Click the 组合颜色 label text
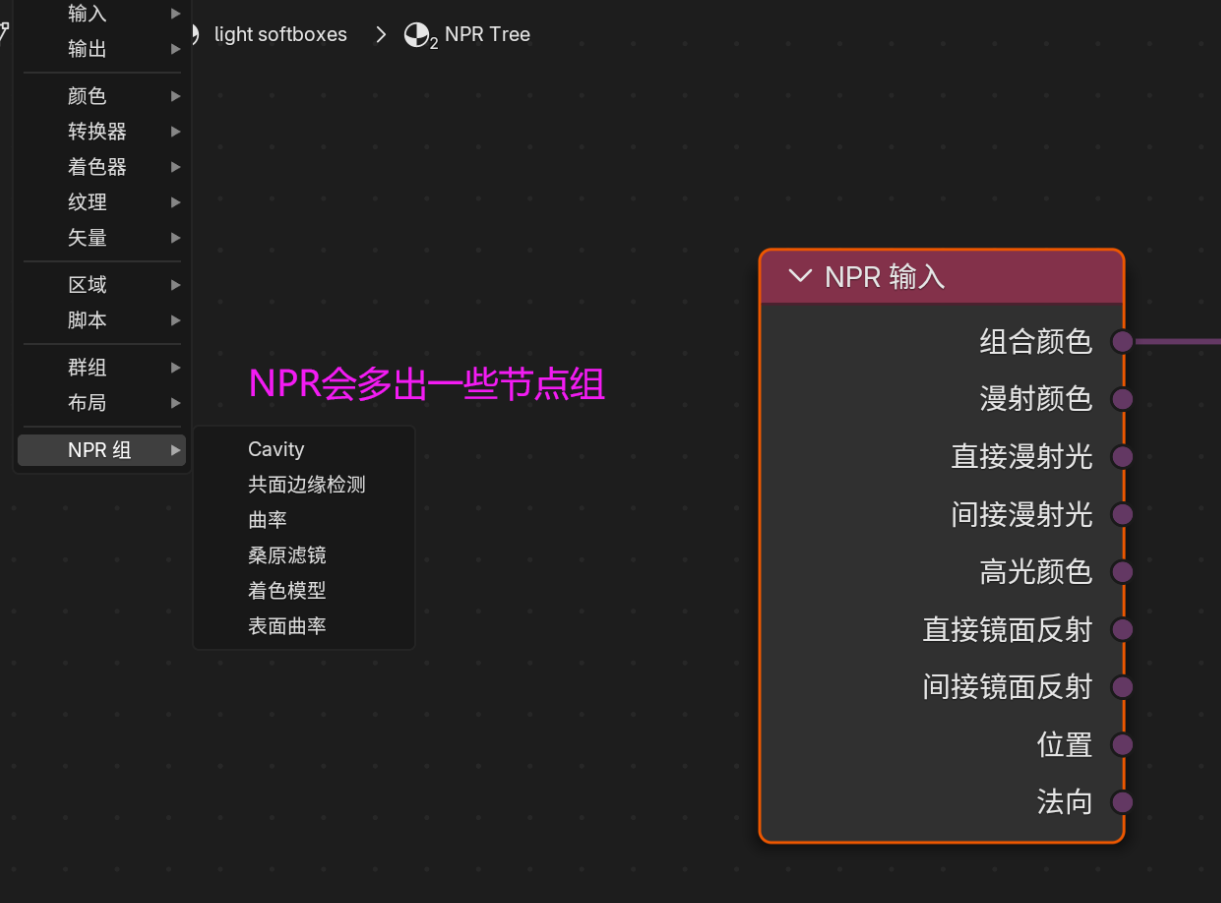1221x903 pixels. click(x=1036, y=342)
